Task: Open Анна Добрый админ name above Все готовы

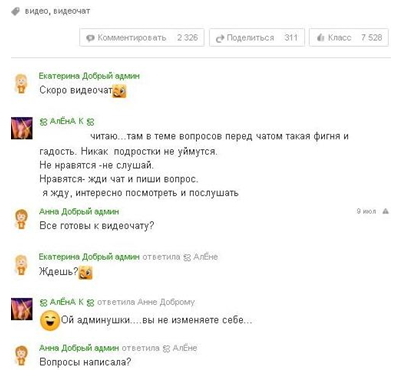Action: pyautogui.click(x=79, y=212)
